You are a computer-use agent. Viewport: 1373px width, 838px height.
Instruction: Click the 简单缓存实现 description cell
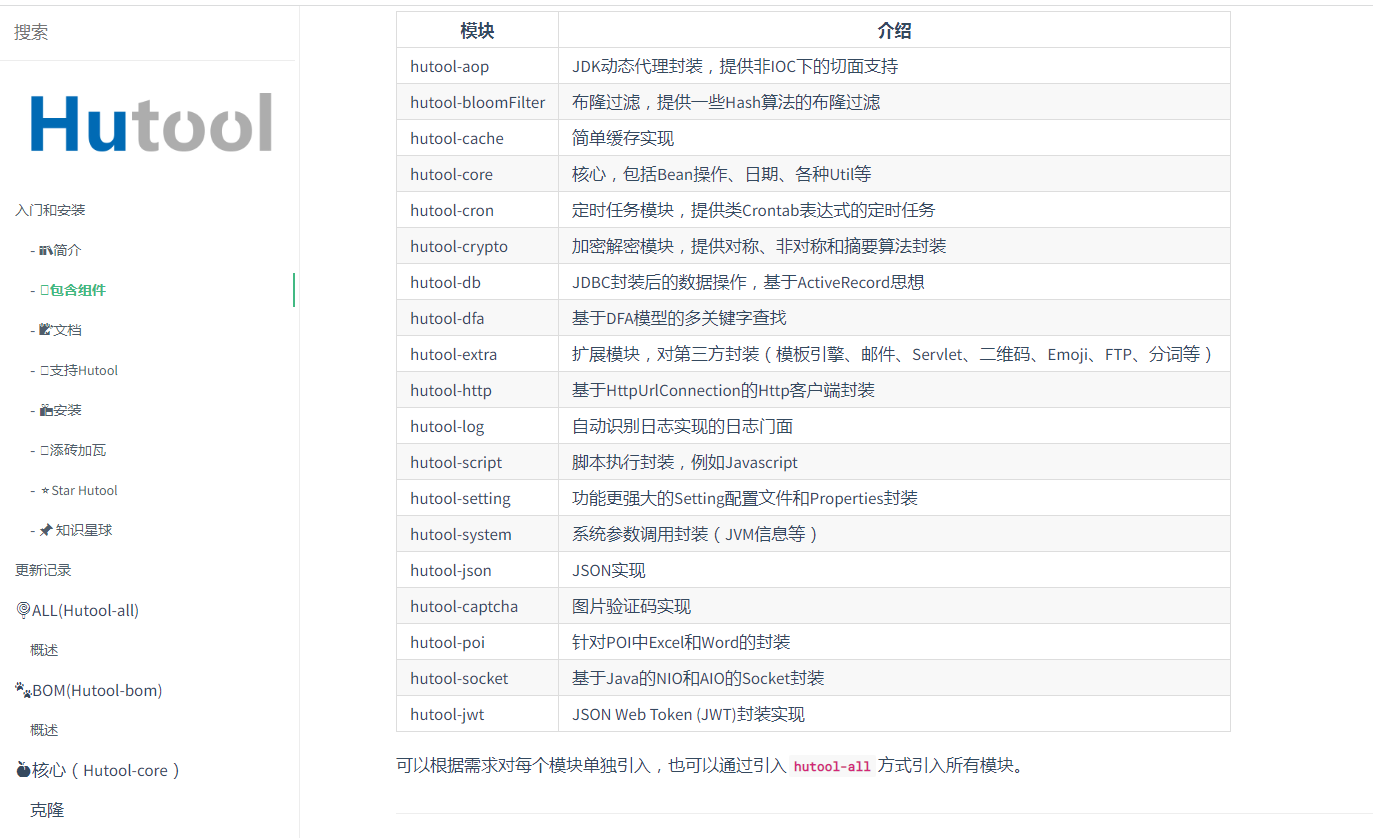coord(894,138)
